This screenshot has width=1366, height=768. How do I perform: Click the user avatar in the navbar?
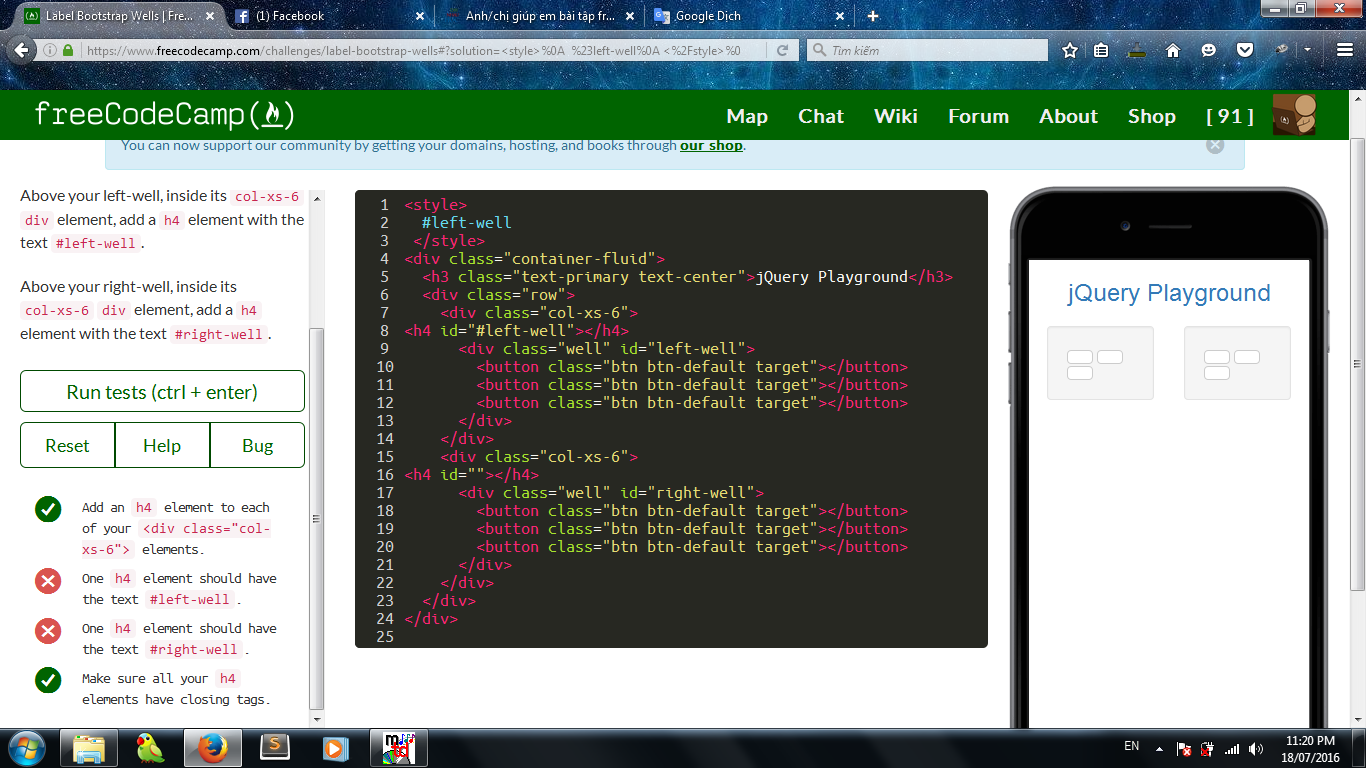(1293, 116)
